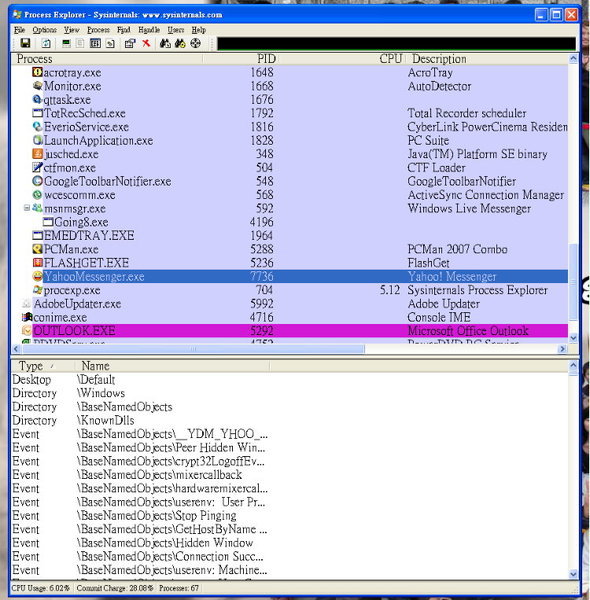Screen dimensions: 590x600
Task: Click the grayed-out Show Process Tree icon
Action: click(80, 43)
